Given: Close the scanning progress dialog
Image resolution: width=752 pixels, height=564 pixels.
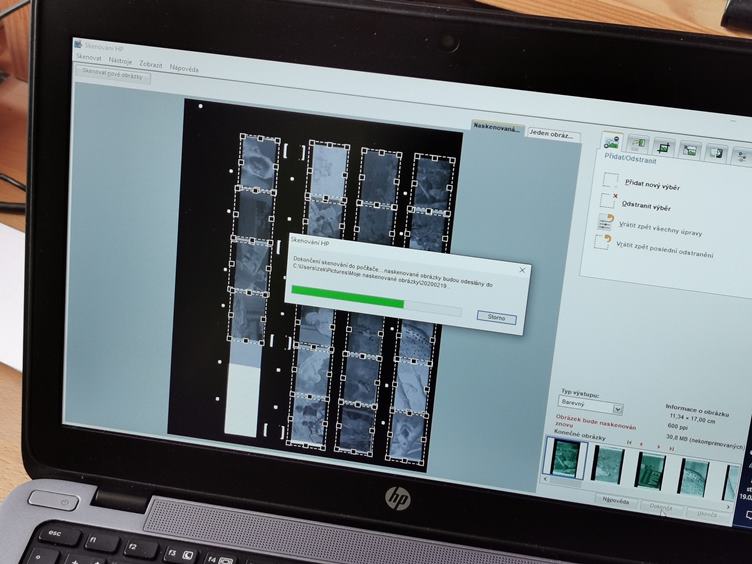Looking at the screenshot, I should (522, 270).
